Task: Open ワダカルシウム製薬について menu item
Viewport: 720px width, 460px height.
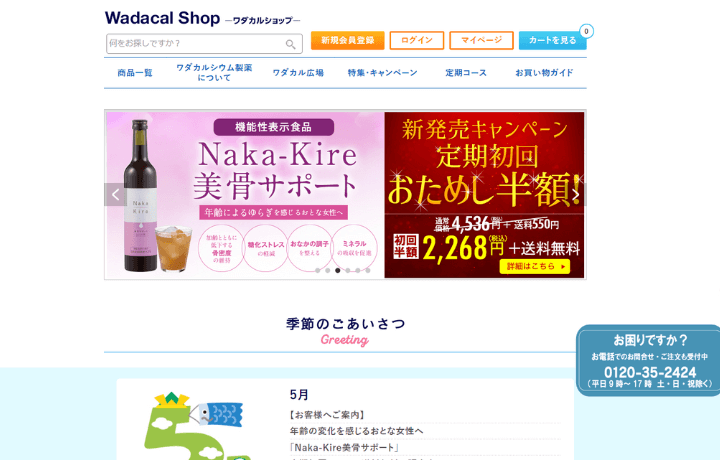Action: (x=214, y=73)
